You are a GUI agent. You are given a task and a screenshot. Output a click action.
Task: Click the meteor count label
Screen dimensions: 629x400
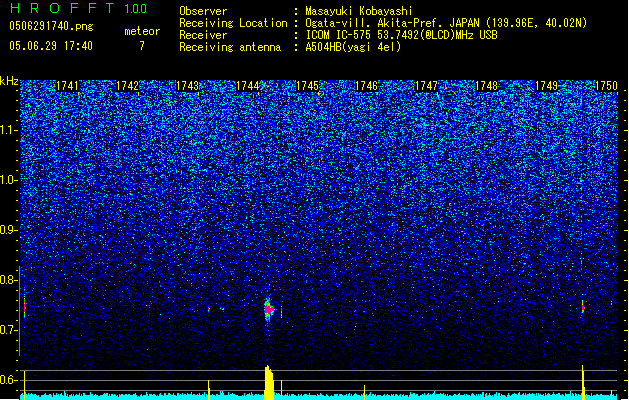[x=142, y=31]
